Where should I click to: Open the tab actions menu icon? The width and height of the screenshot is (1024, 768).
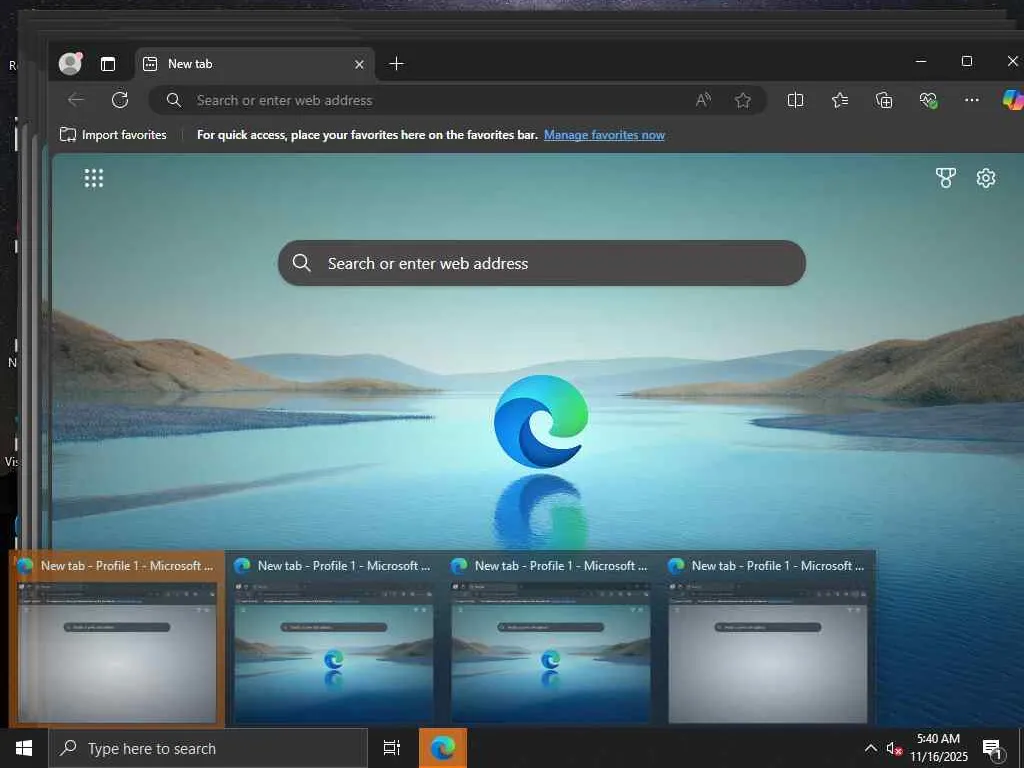coord(108,64)
